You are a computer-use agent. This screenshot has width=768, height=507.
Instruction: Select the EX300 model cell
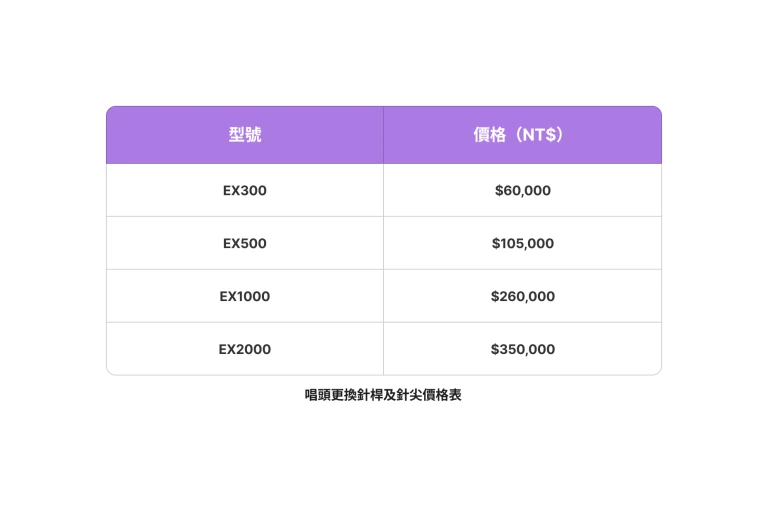[245, 190]
